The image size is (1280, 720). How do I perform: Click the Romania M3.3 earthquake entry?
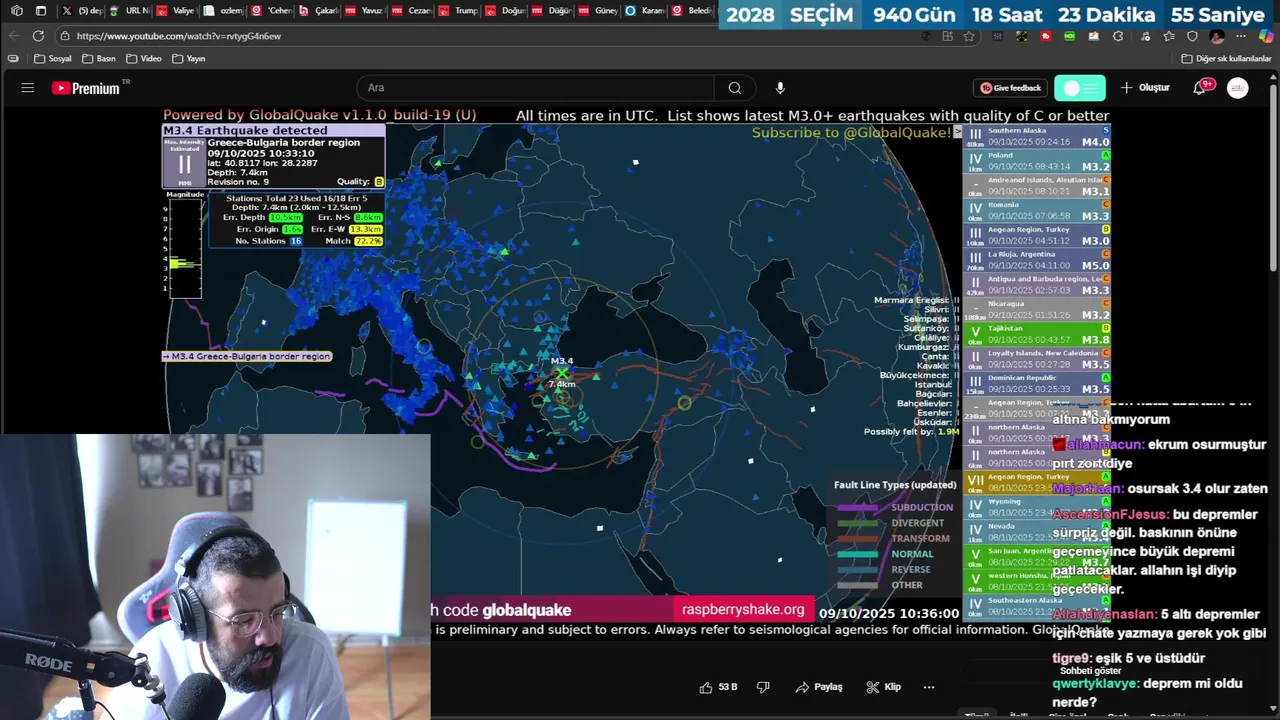coord(1037,210)
